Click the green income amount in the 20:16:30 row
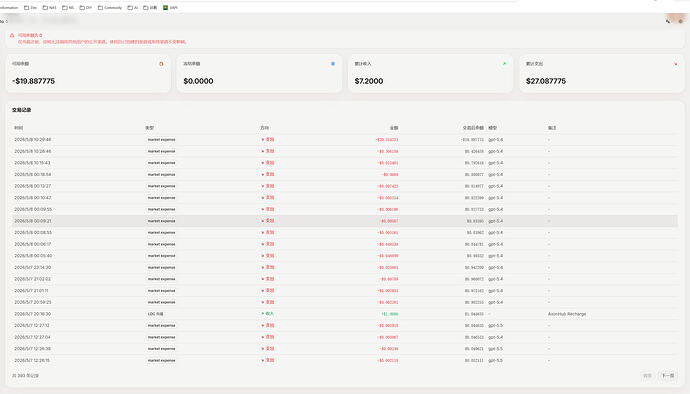Viewport: 690px width, 394px height. coord(389,314)
